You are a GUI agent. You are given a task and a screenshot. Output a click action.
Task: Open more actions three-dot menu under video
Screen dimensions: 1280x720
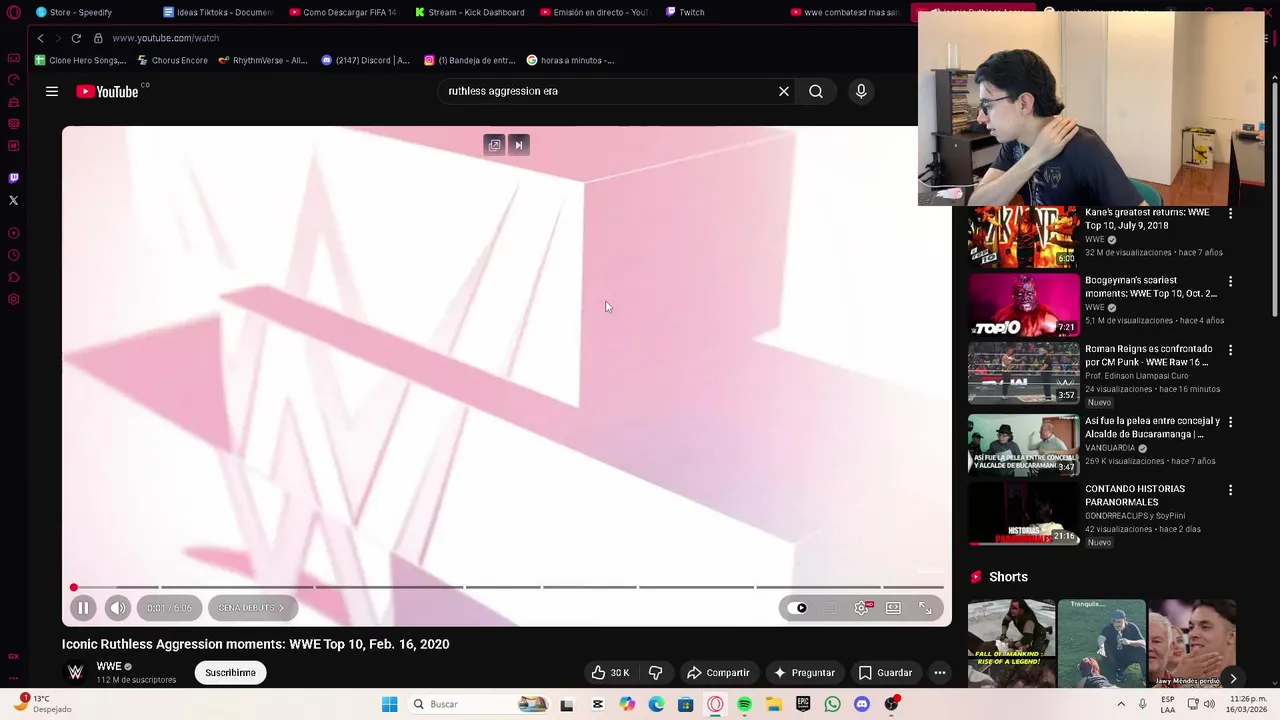tap(940, 673)
